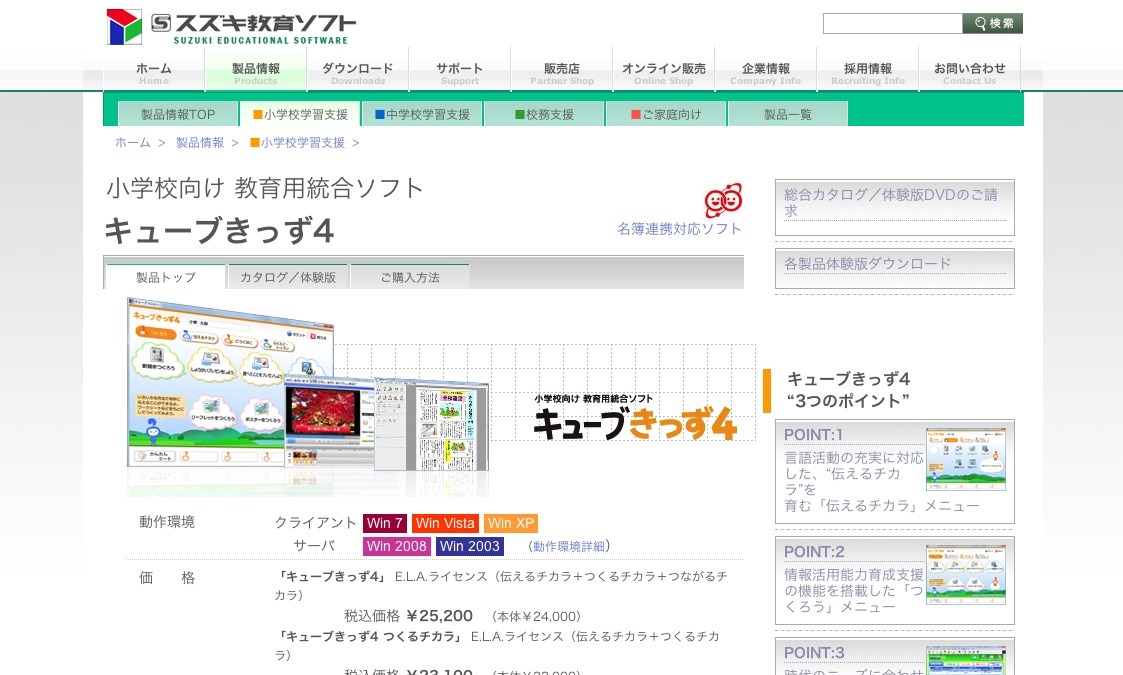Open the ダウンロード Downloads menu

357,72
